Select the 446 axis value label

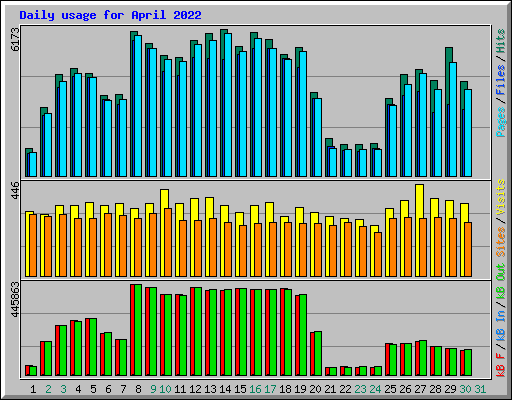point(15,190)
